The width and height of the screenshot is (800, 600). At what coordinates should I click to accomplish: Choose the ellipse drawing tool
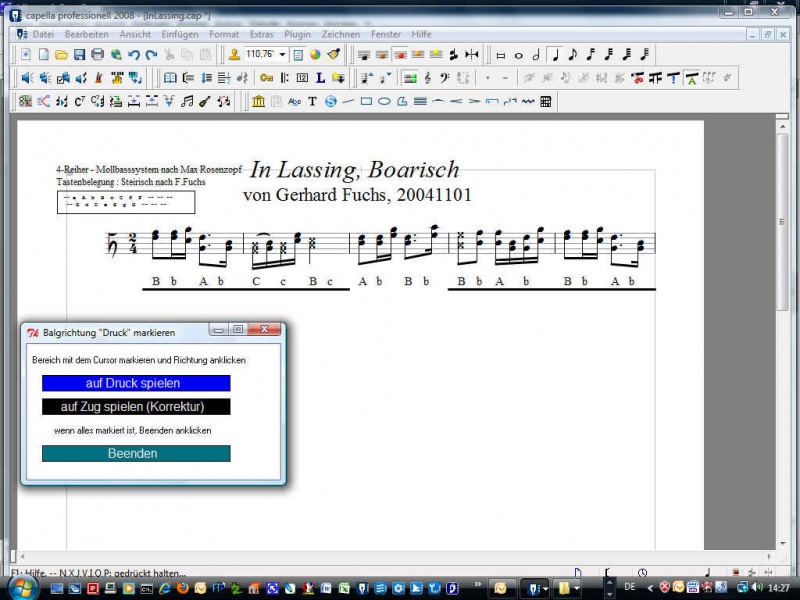(x=384, y=101)
